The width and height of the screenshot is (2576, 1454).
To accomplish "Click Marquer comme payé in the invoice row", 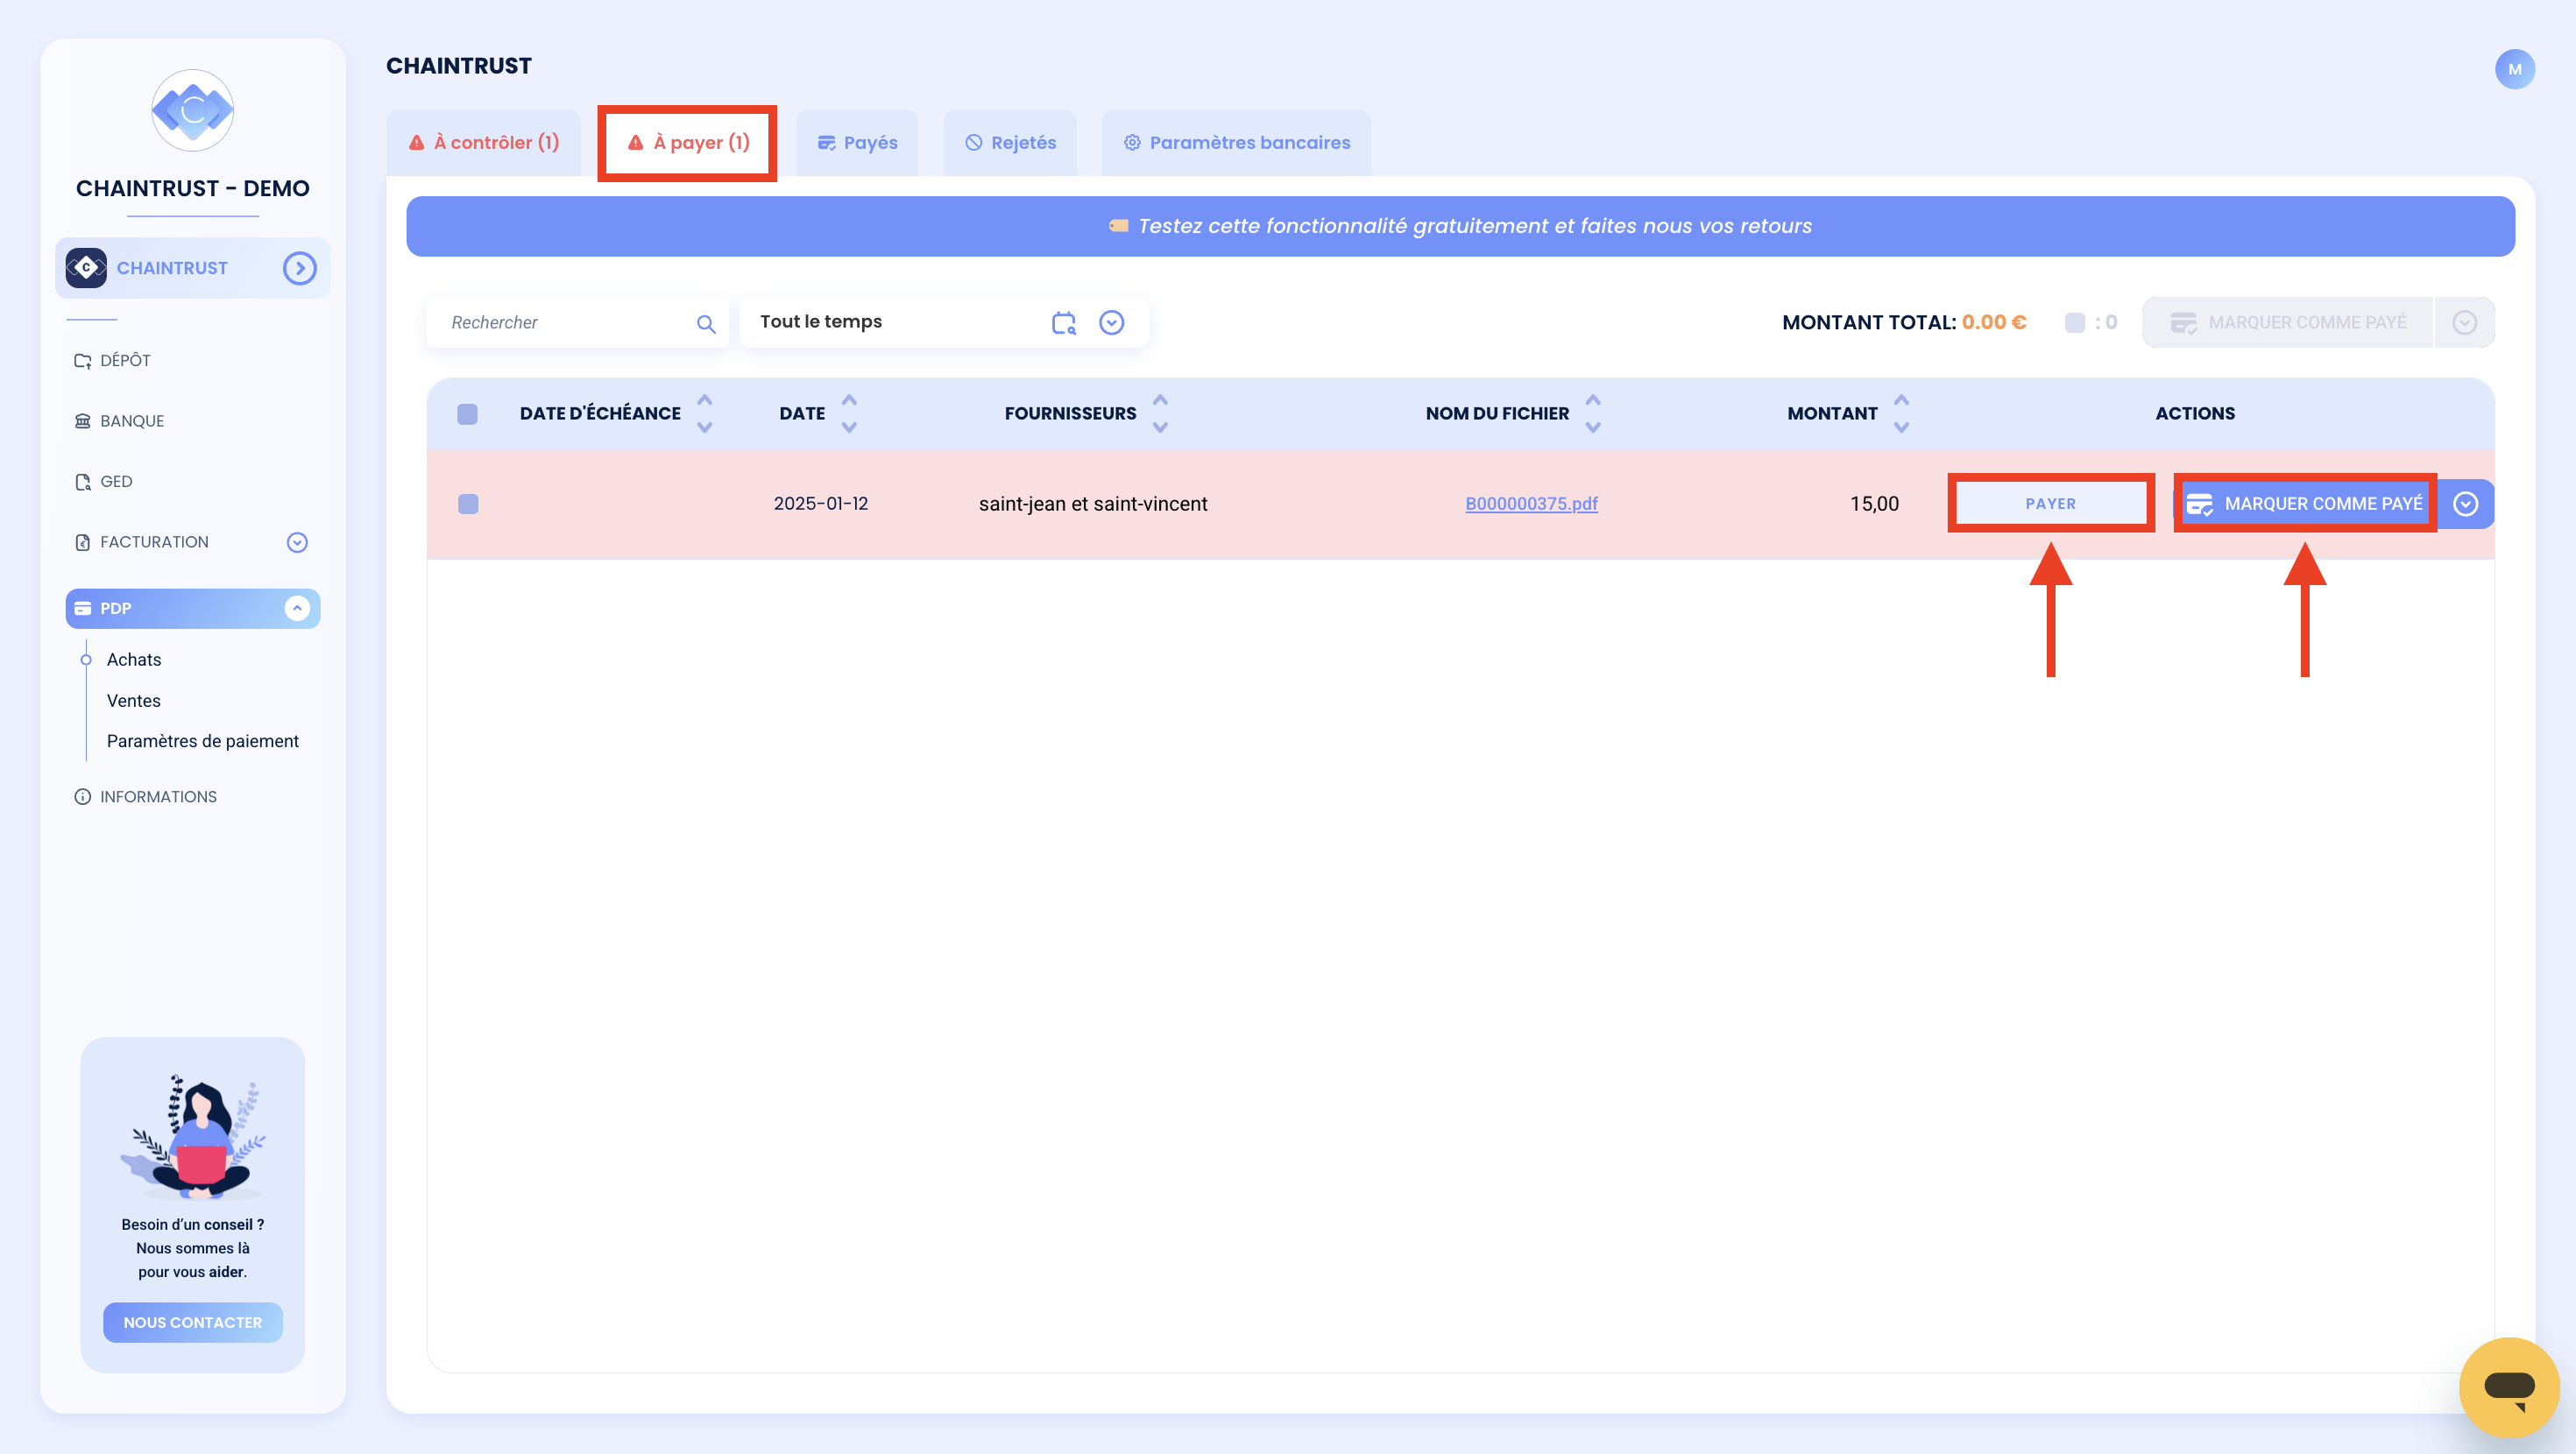I will (2305, 504).
